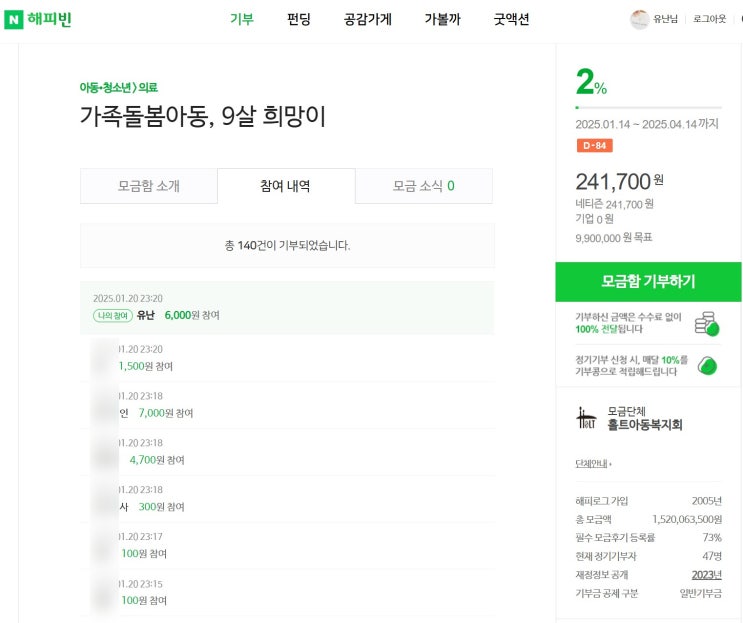Image resolution: width=743 pixels, height=623 pixels.
Task: Open the 2023년 financial disclosure link
Action: (706, 574)
